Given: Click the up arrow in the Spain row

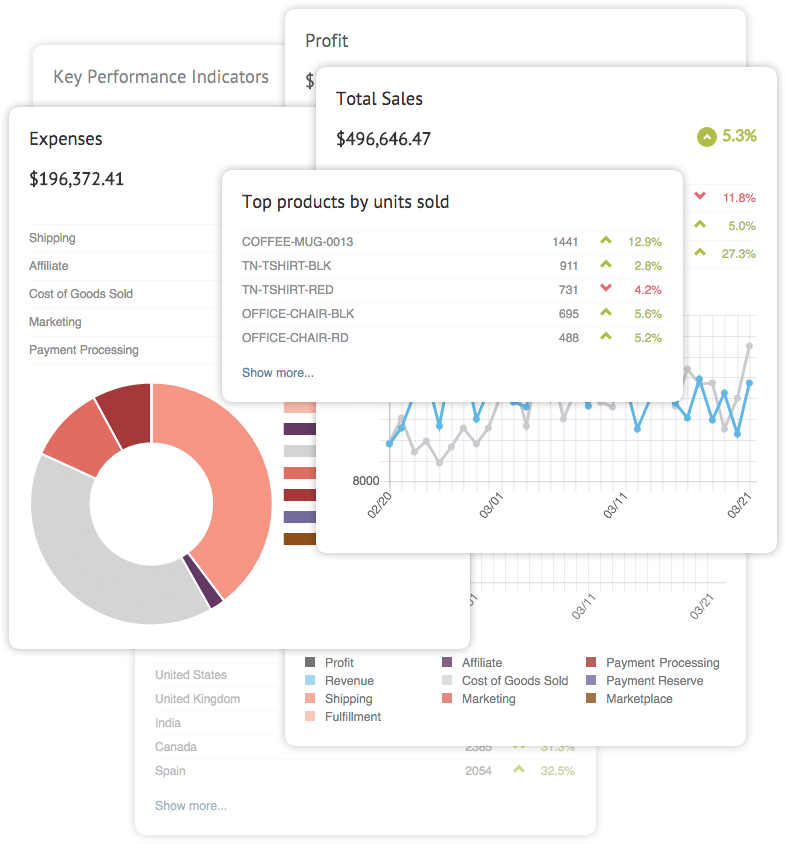Looking at the screenshot, I should coord(518,770).
